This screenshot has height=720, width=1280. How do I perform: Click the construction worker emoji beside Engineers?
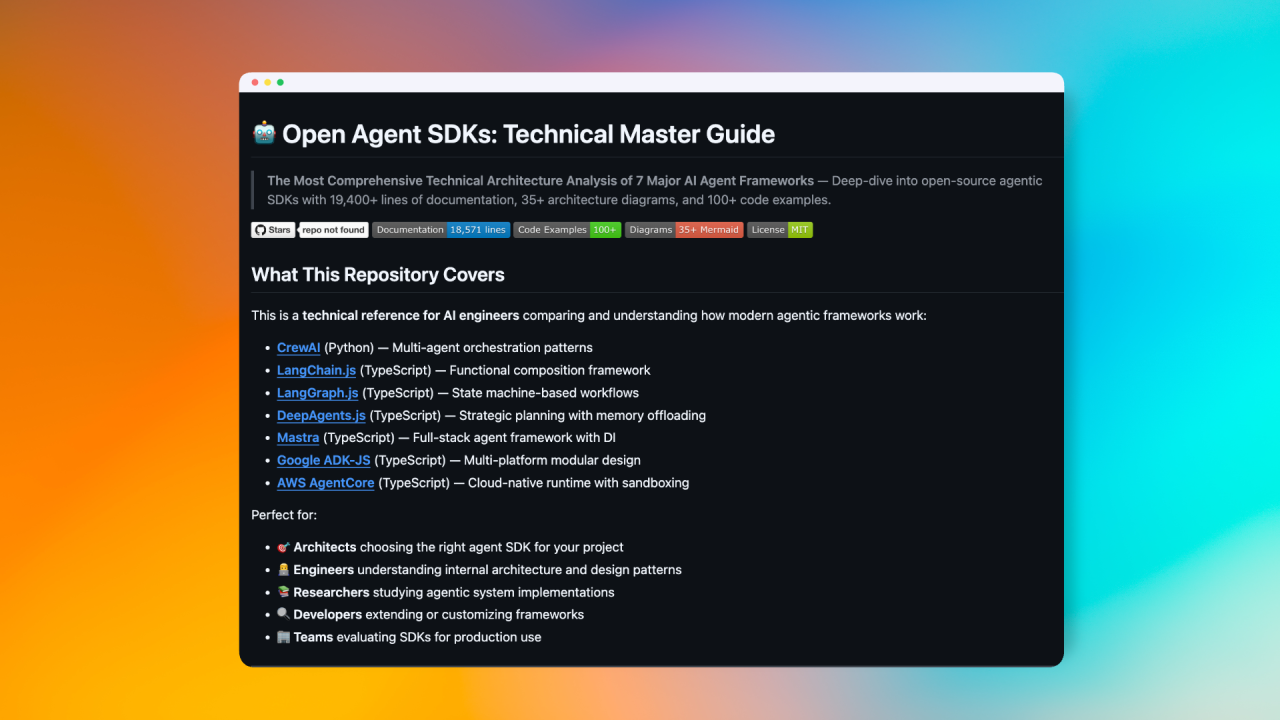(284, 569)
